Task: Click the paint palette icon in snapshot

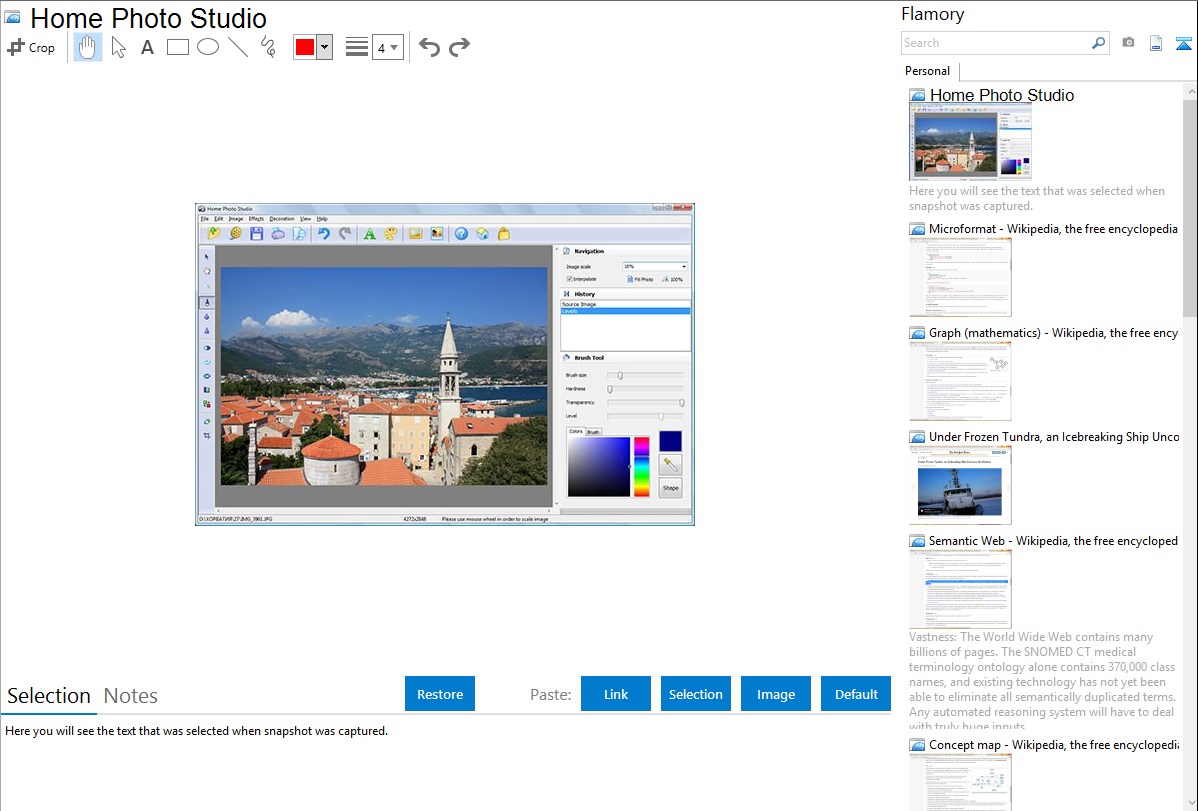Action: tap(390, 234)
